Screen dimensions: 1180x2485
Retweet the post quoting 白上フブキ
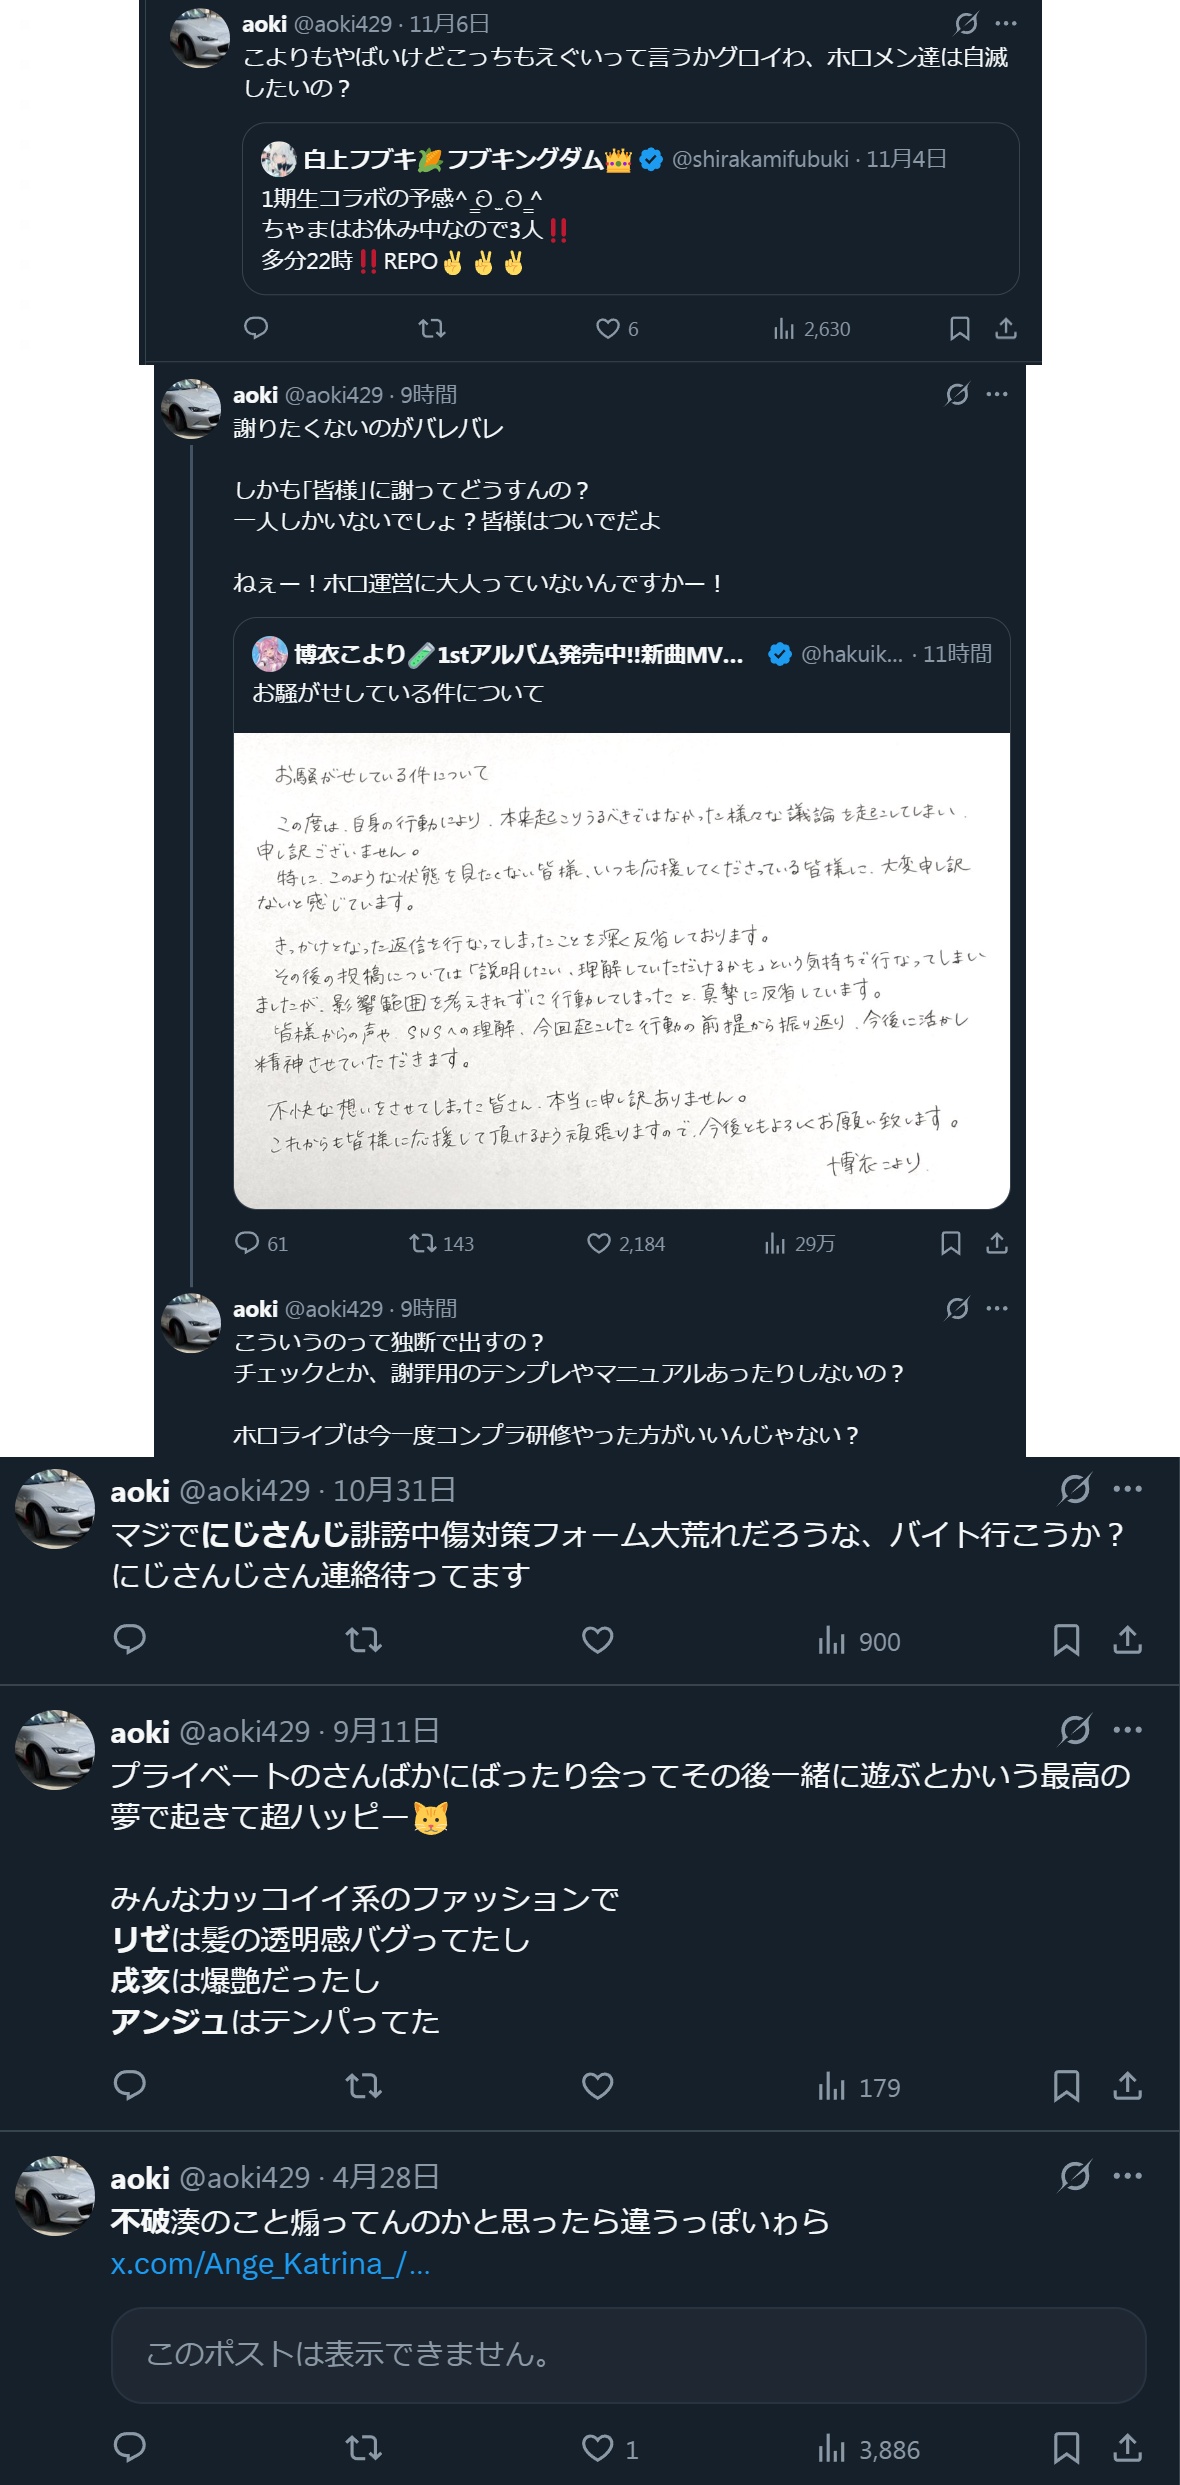[x=432, y=328]
